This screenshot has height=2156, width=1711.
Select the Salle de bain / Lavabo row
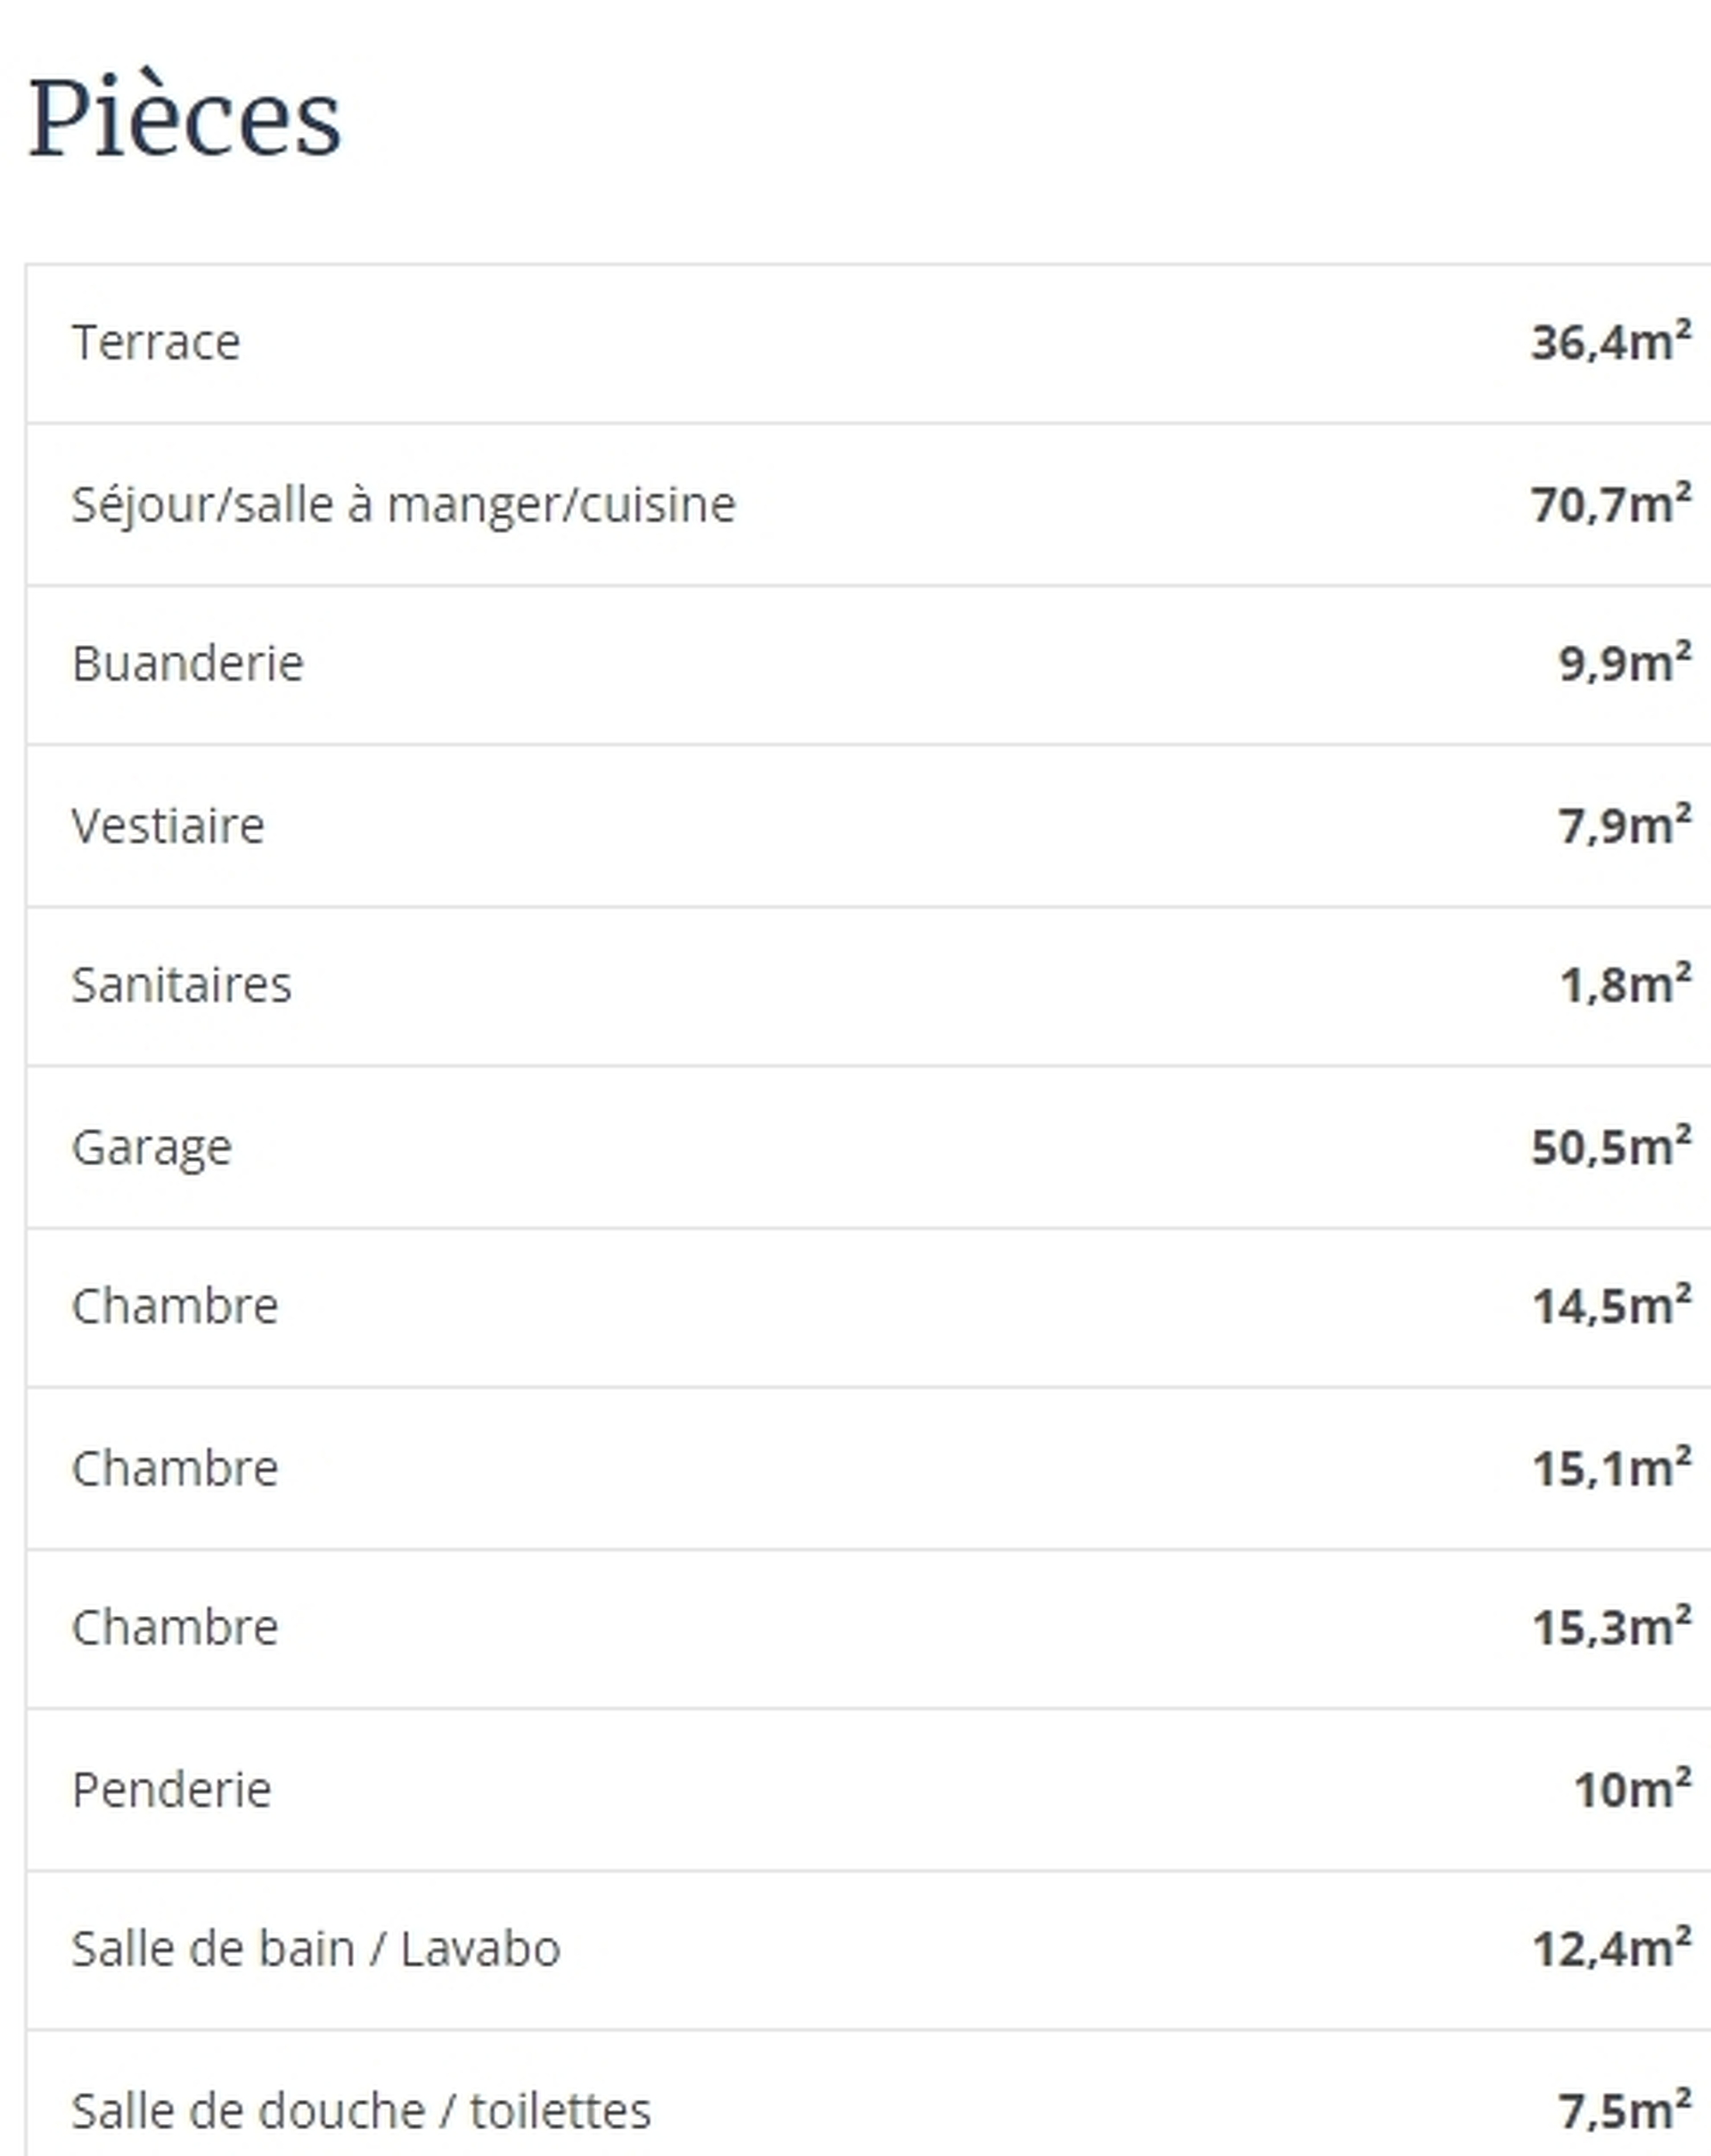(x=868, y=1950)
